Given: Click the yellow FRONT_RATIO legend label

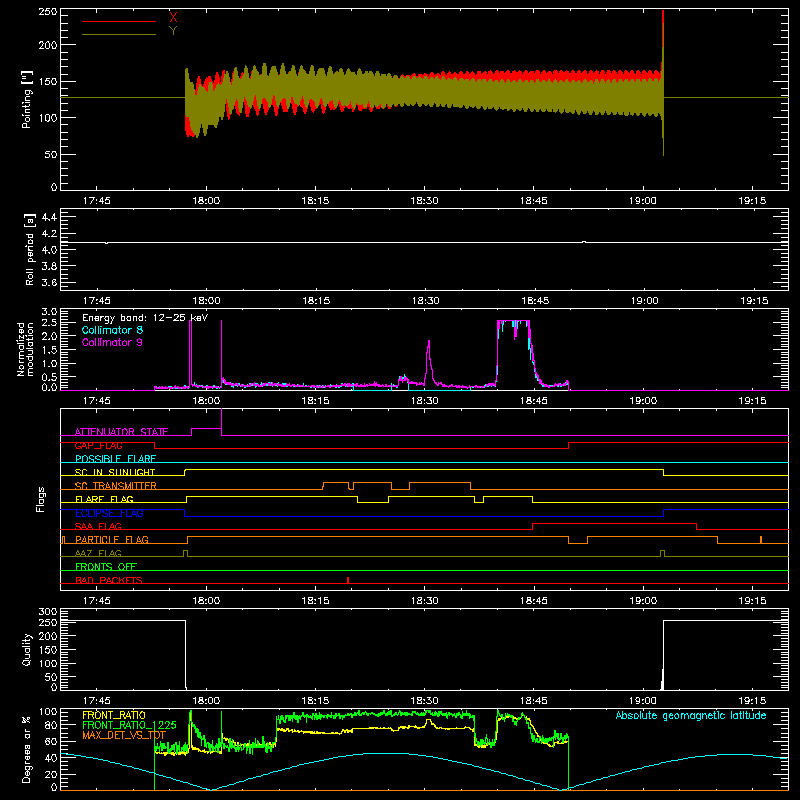Looking at the screenshot, I should 114,715.
